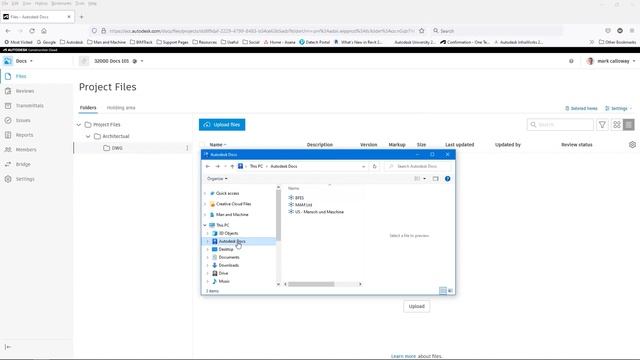Click the Upload button below the dialog
640x360 pixels.
(416, 307)
